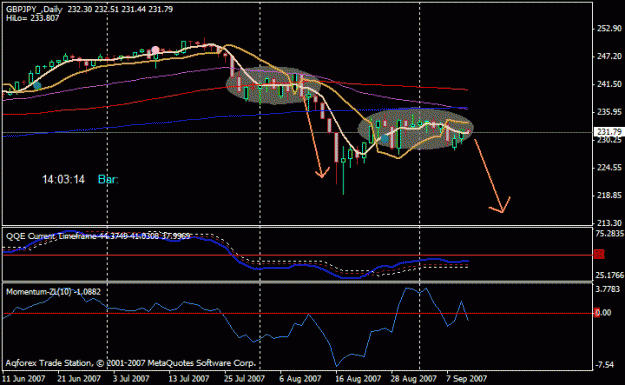The height and width of the screenshot is (385, 625).
Task: Click the 13 Jul 2007 date label
Action: coord(189,379)
